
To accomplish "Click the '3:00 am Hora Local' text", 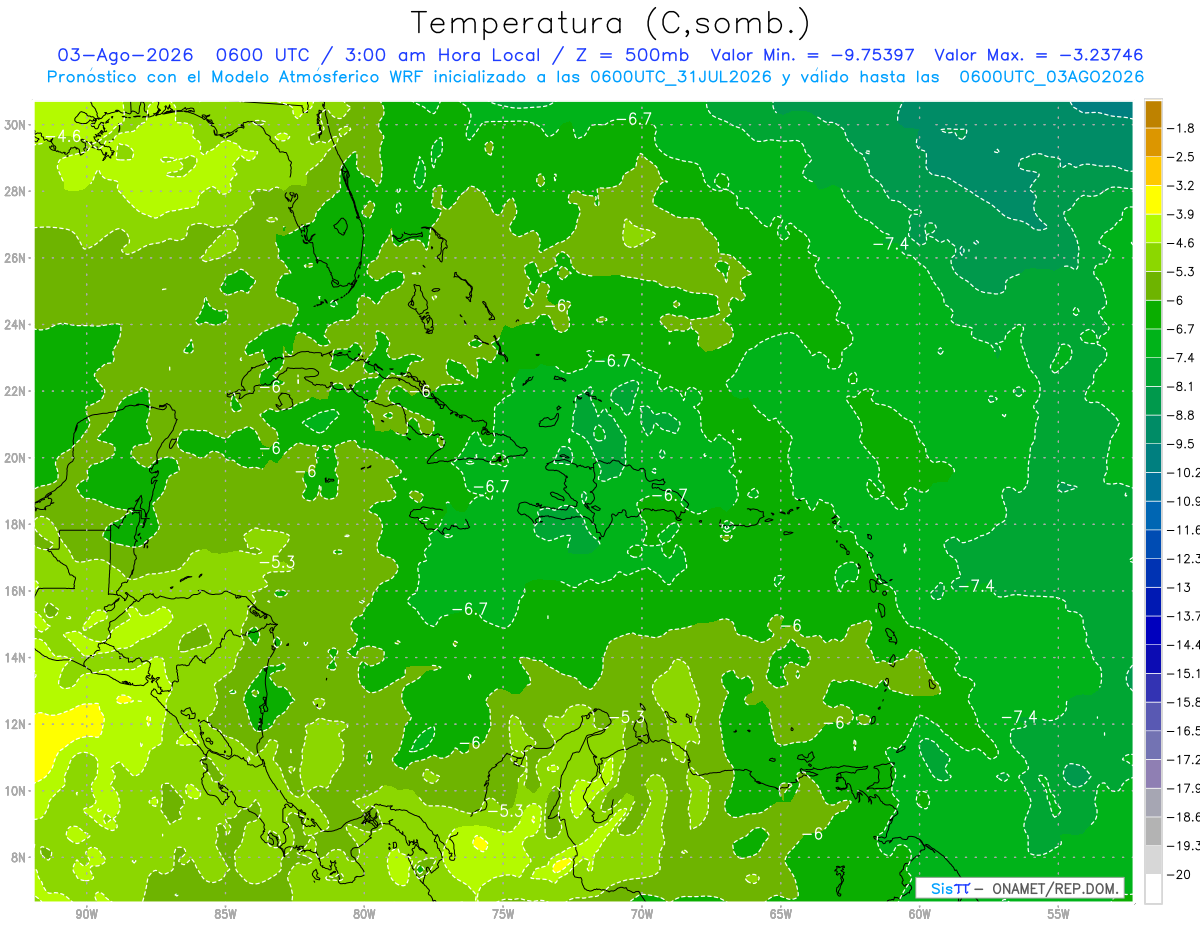I will [441, 55].
